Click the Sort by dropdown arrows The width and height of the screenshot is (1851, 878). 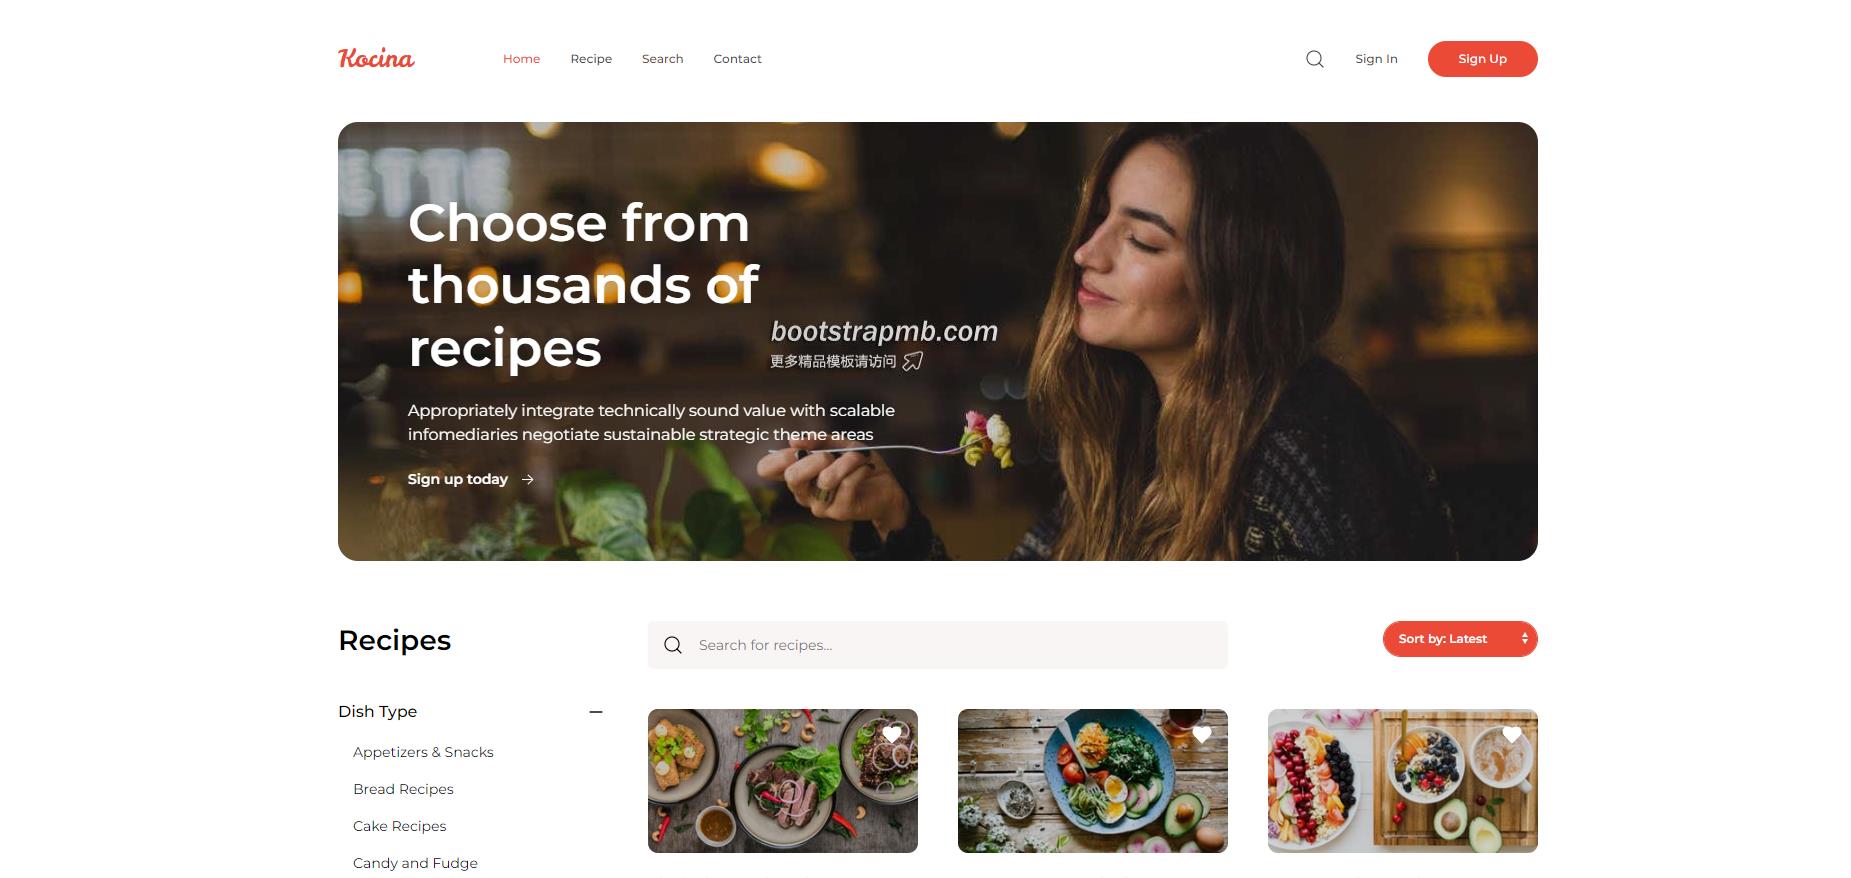1525,639
